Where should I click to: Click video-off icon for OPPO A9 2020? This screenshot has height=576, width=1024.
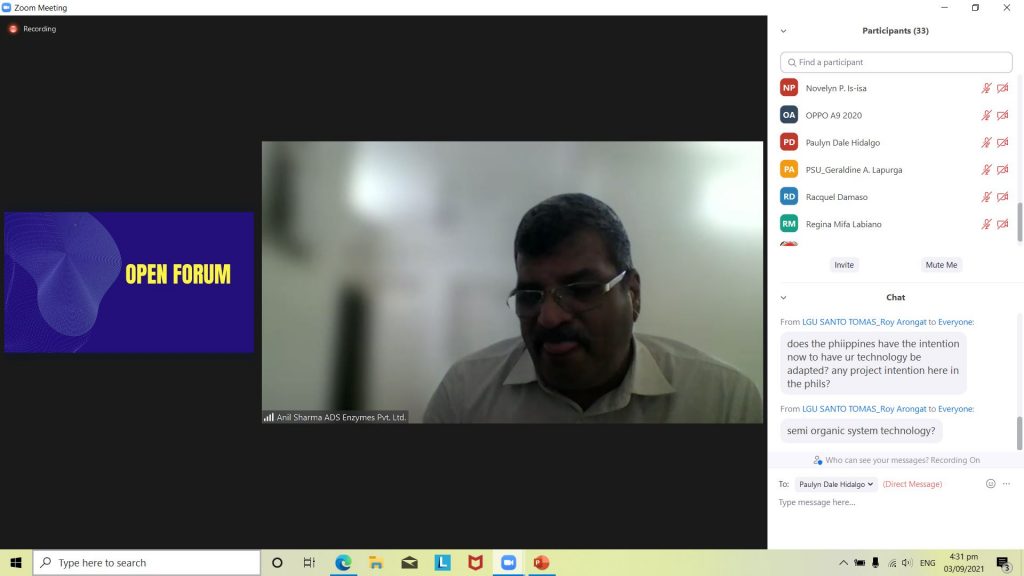1002,115
